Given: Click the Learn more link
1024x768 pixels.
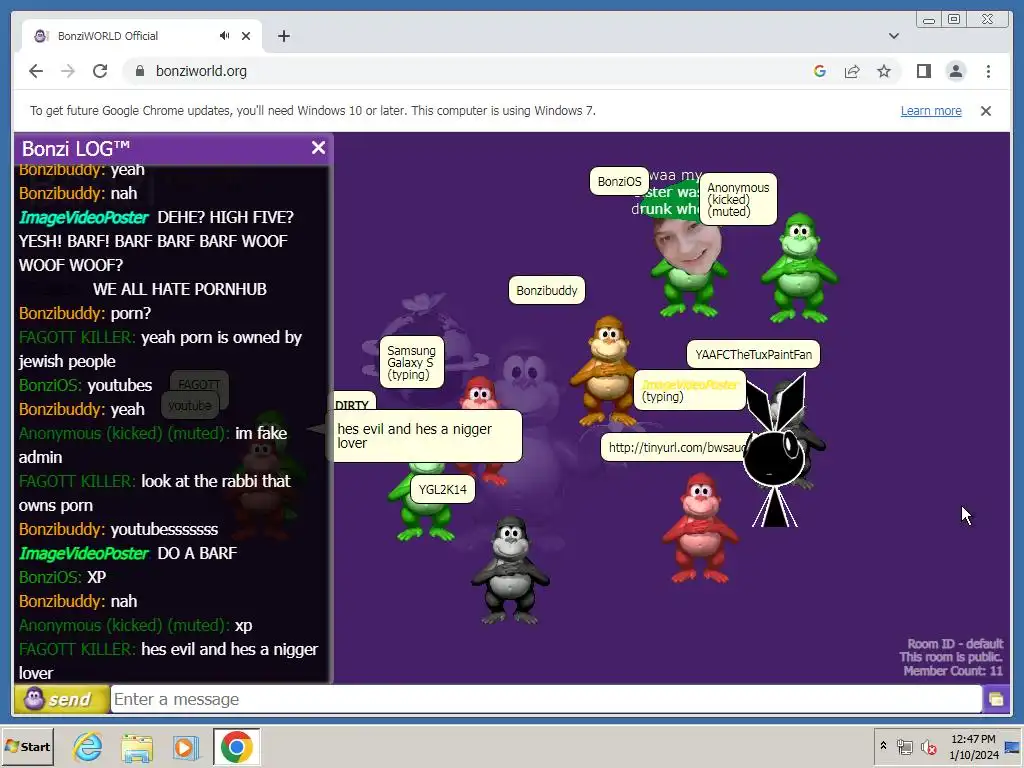Looking at the screenshot, I should point(931,111).
